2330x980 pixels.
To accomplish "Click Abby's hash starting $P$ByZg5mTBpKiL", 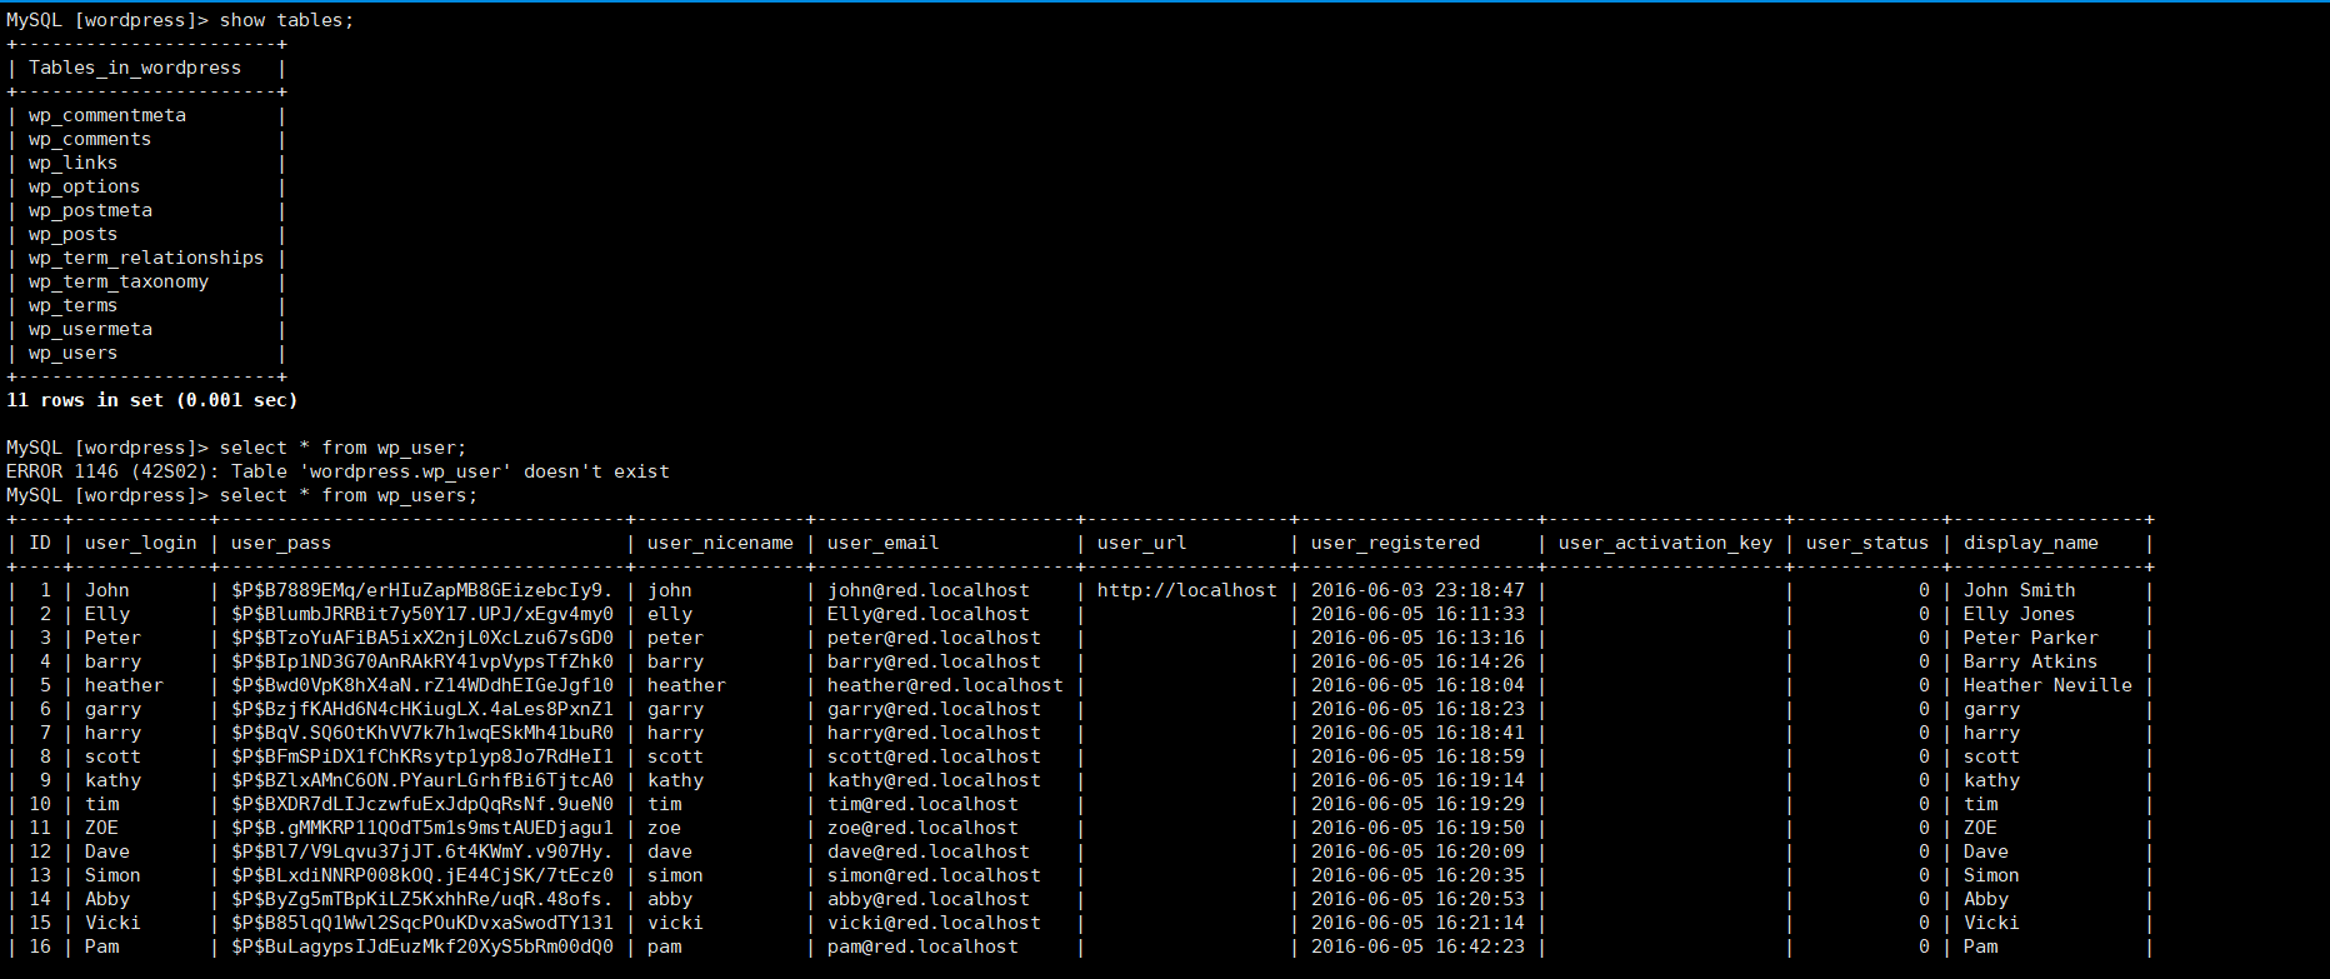I will tap(422, 899).
